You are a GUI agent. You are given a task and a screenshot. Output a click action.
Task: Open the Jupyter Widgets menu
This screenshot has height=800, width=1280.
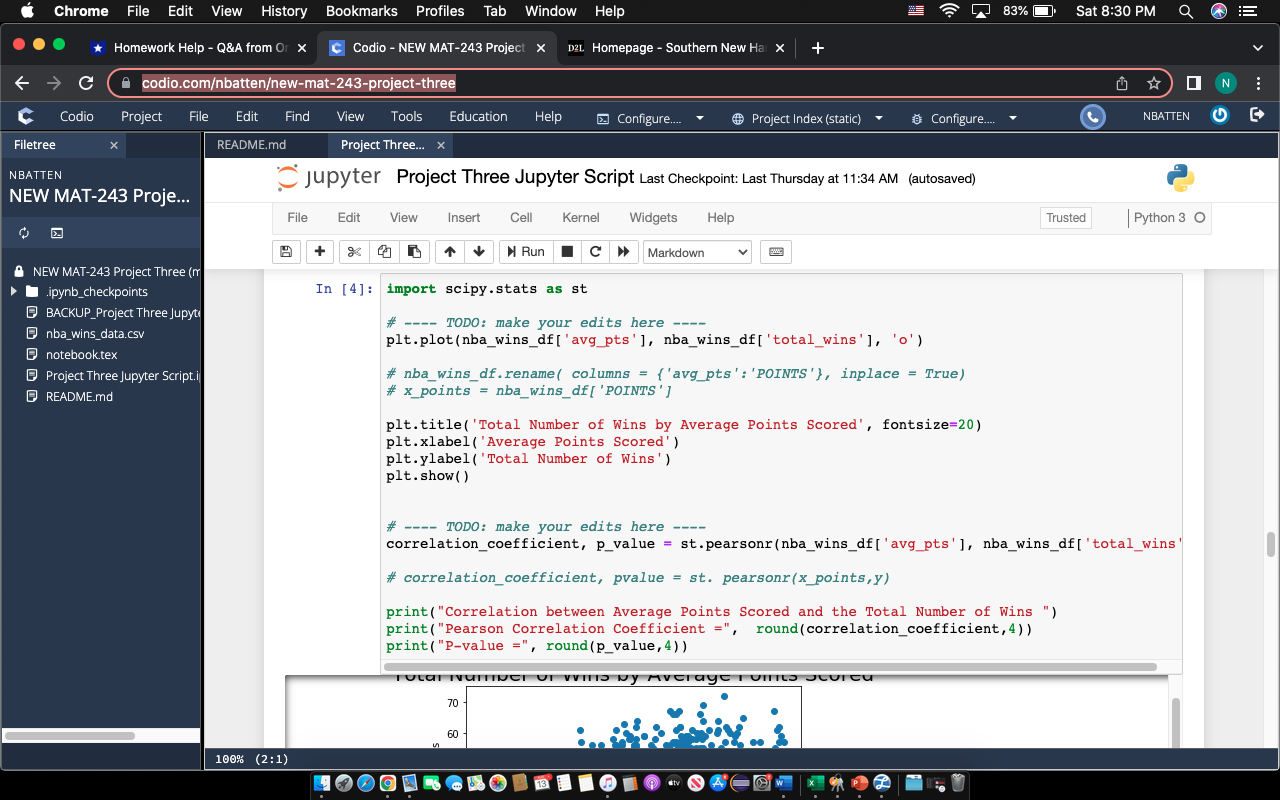click(x=653, y=217)
